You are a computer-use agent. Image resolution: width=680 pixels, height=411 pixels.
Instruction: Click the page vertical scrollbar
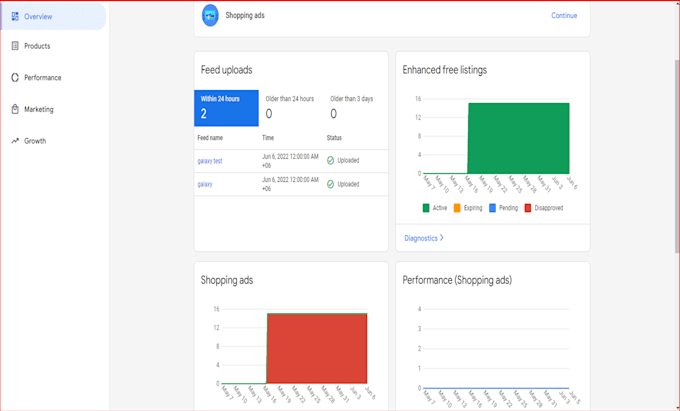coord(677,156)
